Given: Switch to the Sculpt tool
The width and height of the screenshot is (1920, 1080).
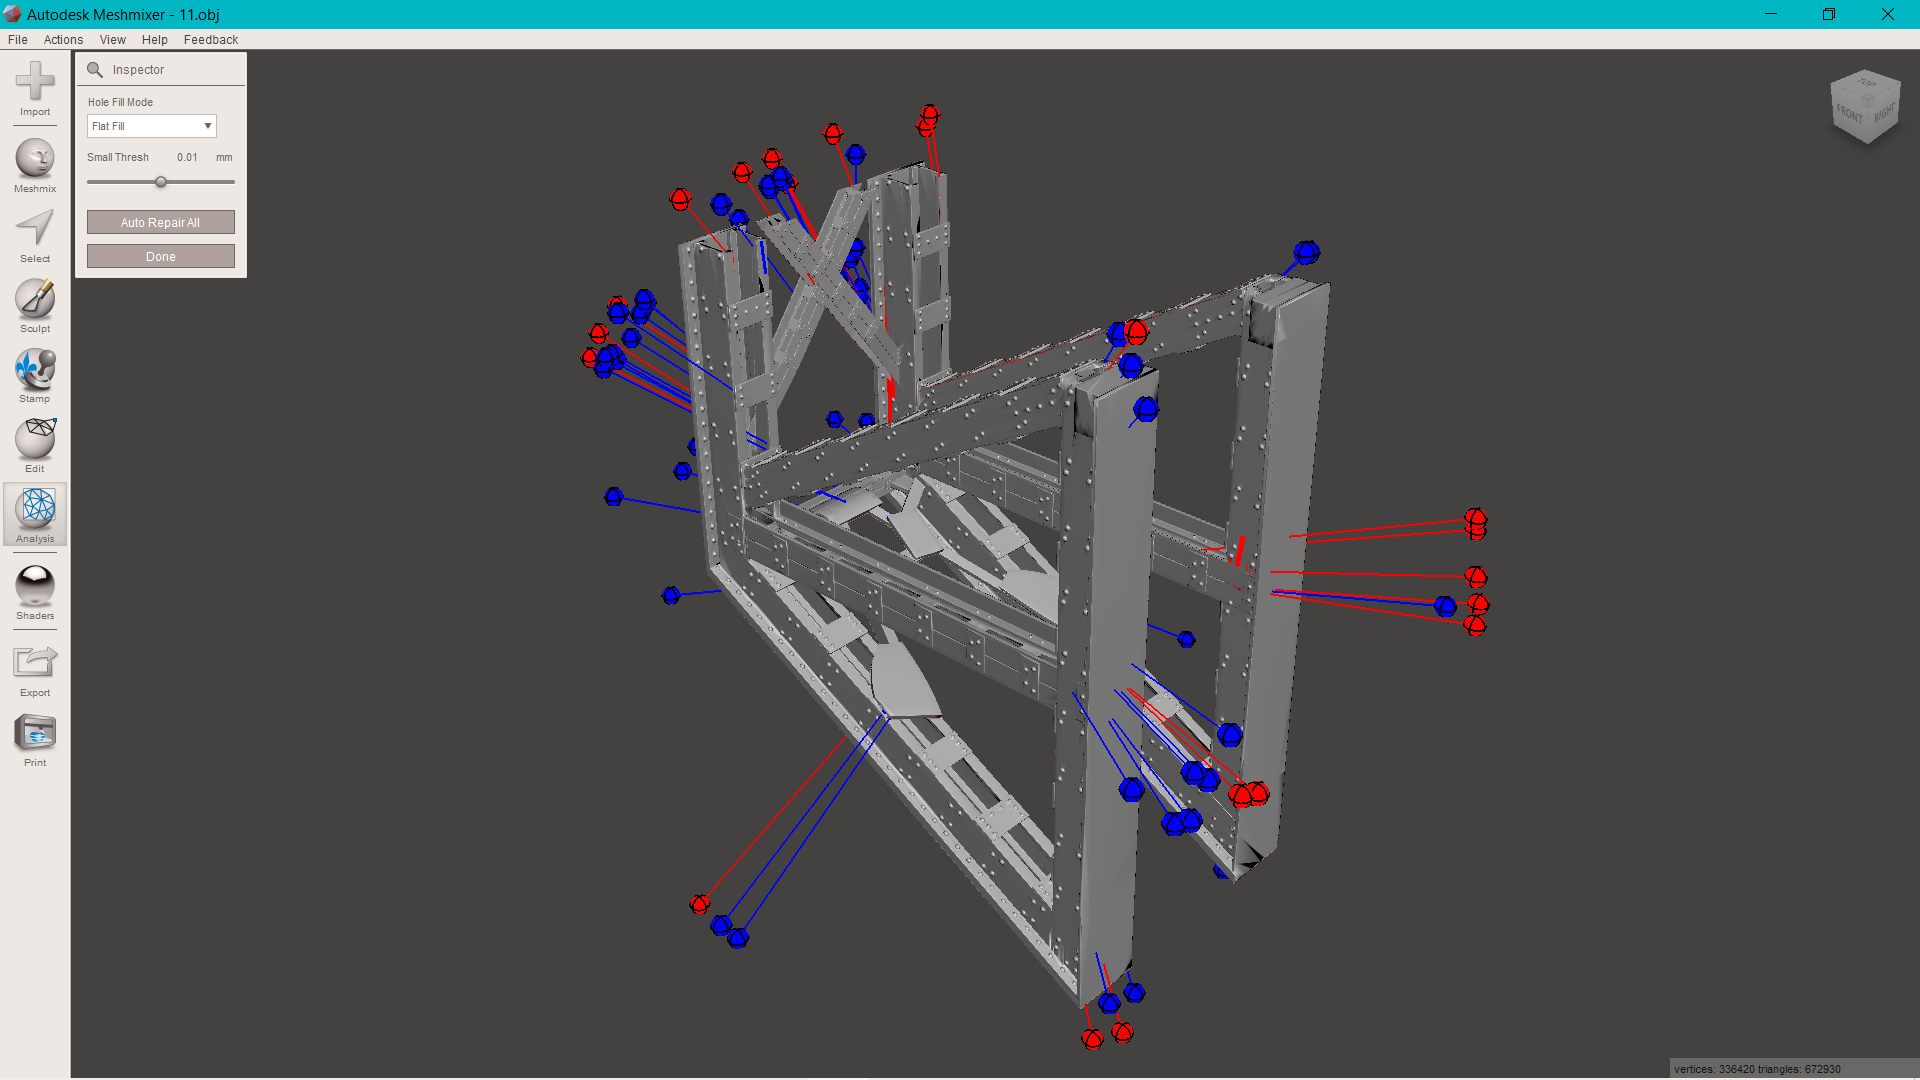Looking at the screenshot, I should [x=34, y=302].
